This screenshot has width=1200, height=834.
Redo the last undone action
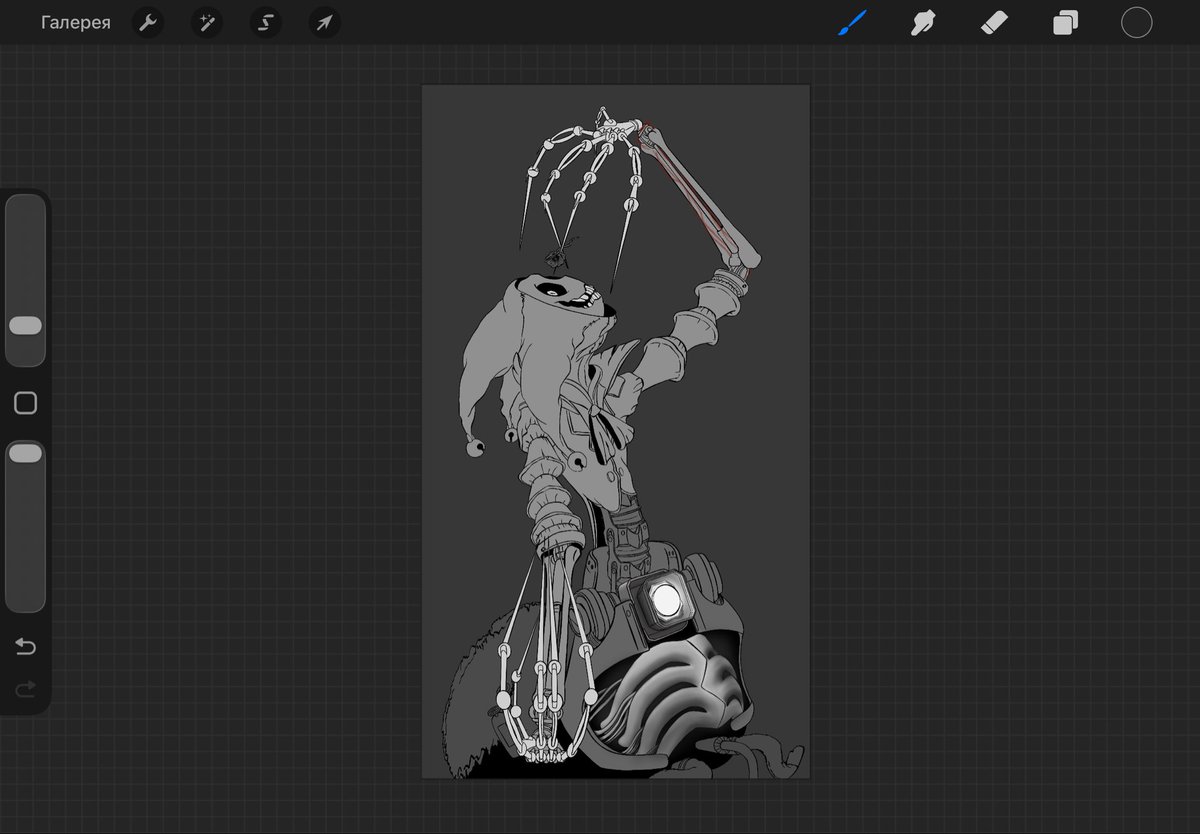pyautogui.click(x=25, y=688)
